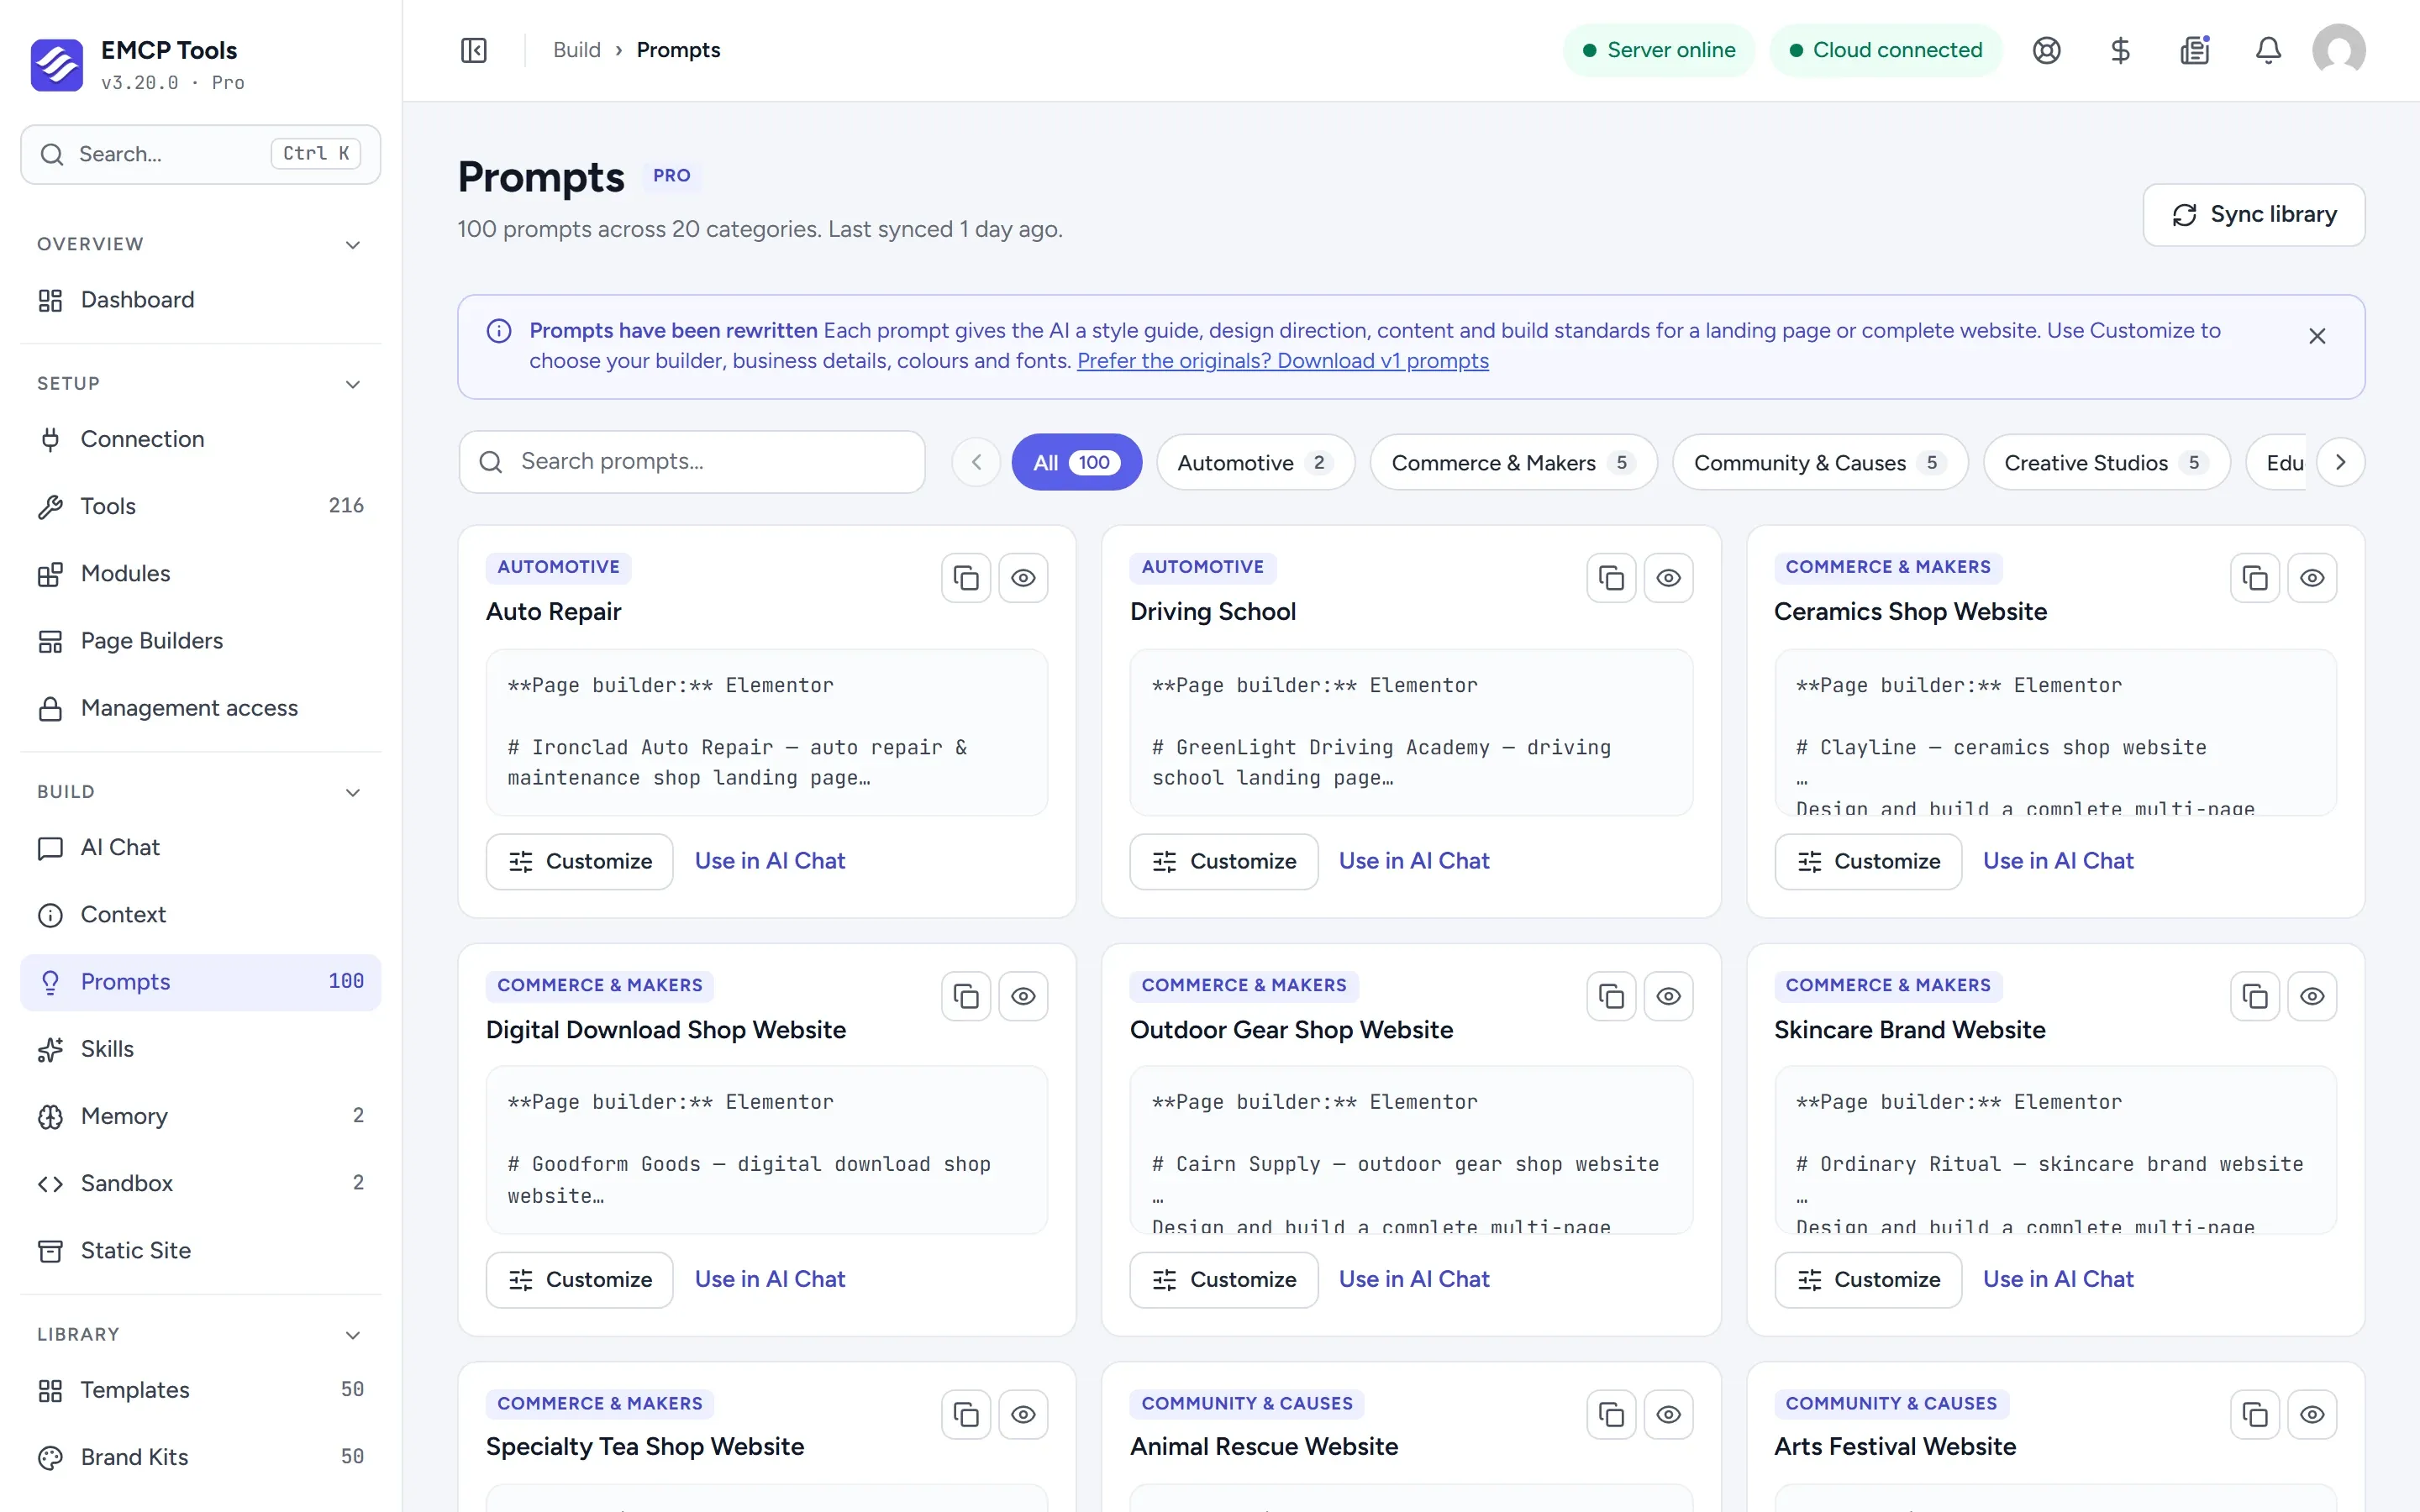Open the support lifebuoy icon
The width and height of the screenshot is (2420, 1512).
(2046, 50)
